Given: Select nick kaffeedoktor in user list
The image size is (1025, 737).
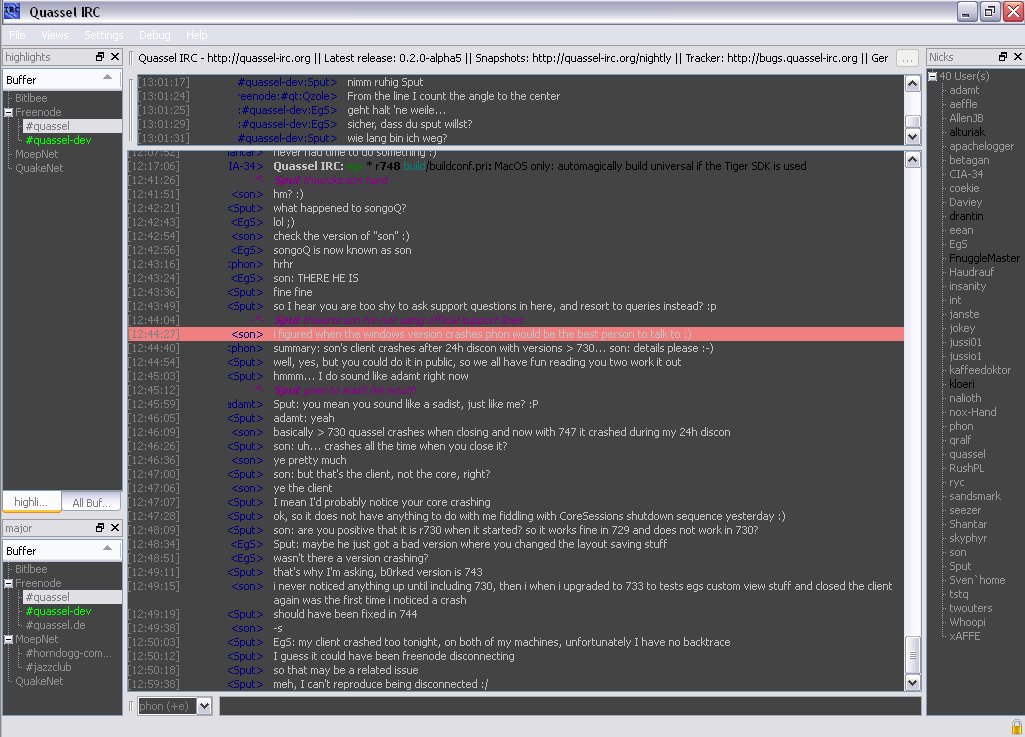Looking at the screenshot, I should (x=980, y=370).
